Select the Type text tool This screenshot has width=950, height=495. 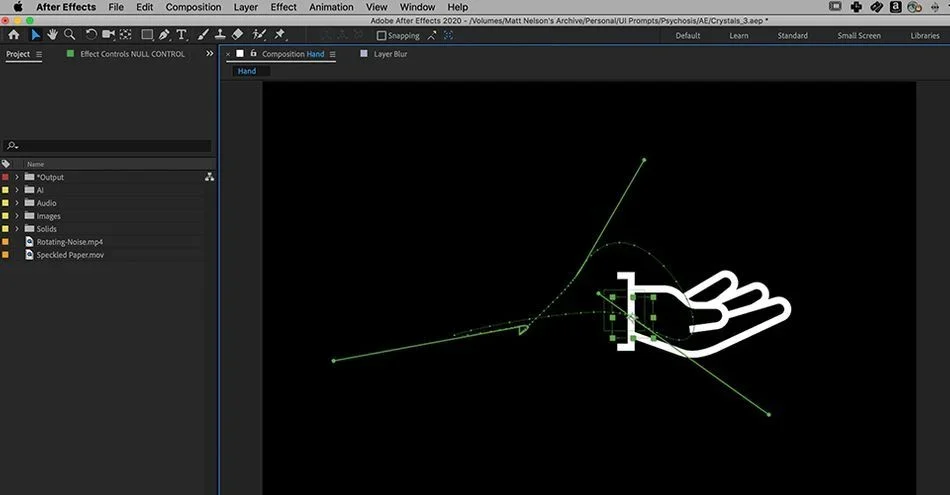click(x=181, y=35)
